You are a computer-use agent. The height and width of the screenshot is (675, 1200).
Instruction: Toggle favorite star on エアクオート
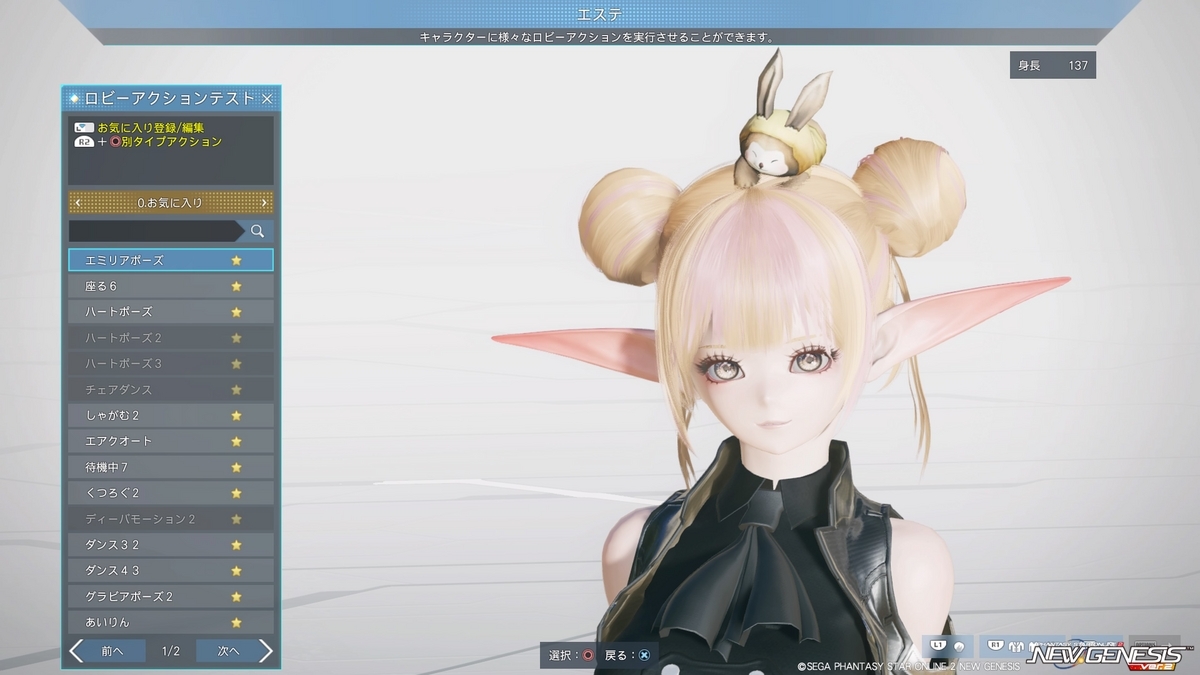(237, 442)
